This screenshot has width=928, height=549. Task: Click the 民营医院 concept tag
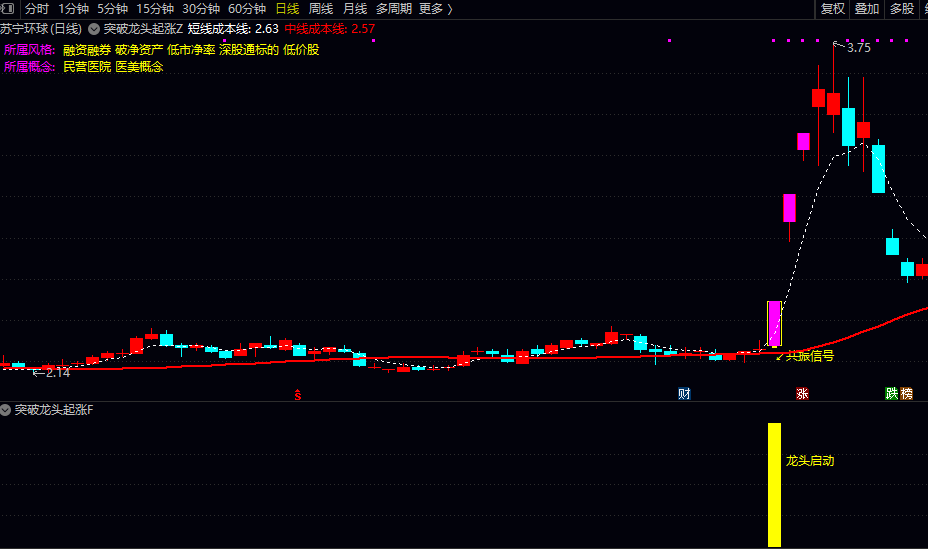click(x=87, y=67)
